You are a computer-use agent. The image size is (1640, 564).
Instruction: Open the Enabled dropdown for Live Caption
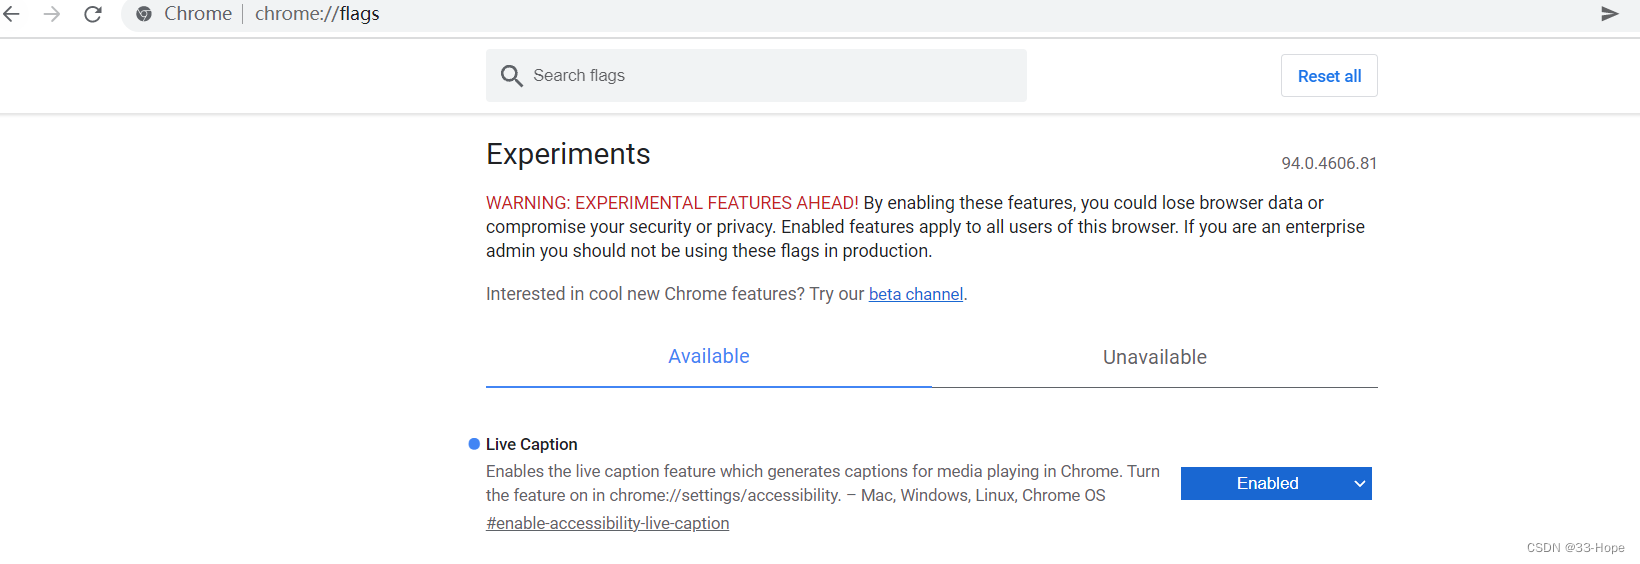click(x=1276, y=483)
